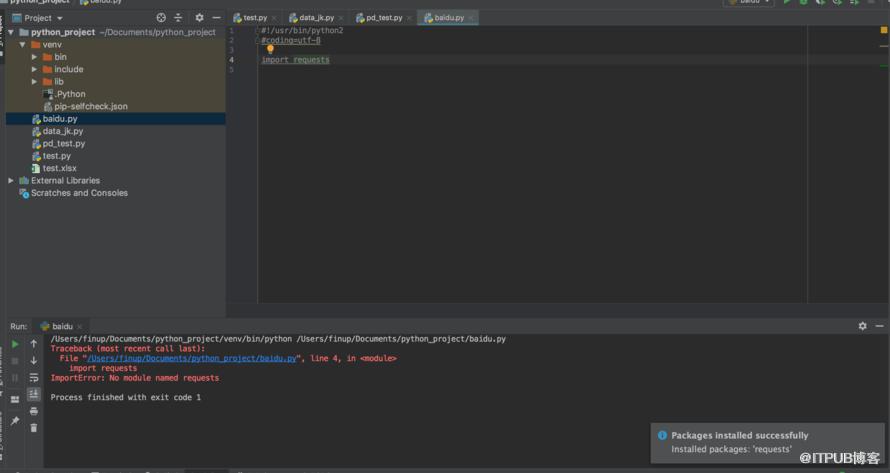Click the yellow inspection indicator in editor corner
Screen dimensions: 890x473
click(884, 30)
